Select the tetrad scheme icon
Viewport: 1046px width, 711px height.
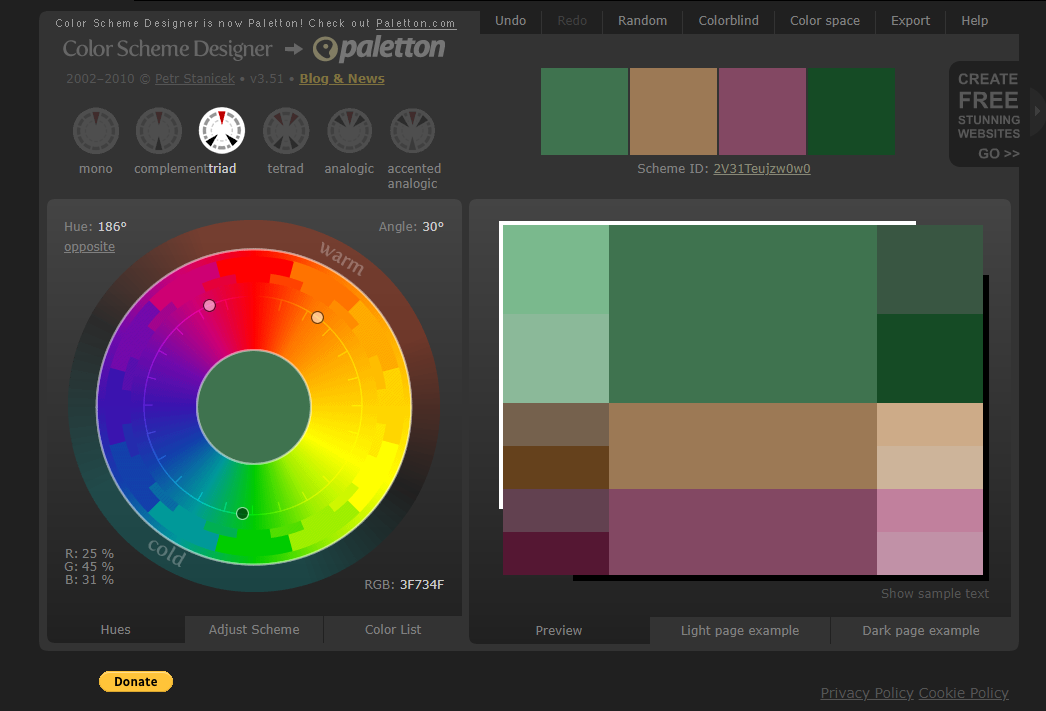click(286, 131)
